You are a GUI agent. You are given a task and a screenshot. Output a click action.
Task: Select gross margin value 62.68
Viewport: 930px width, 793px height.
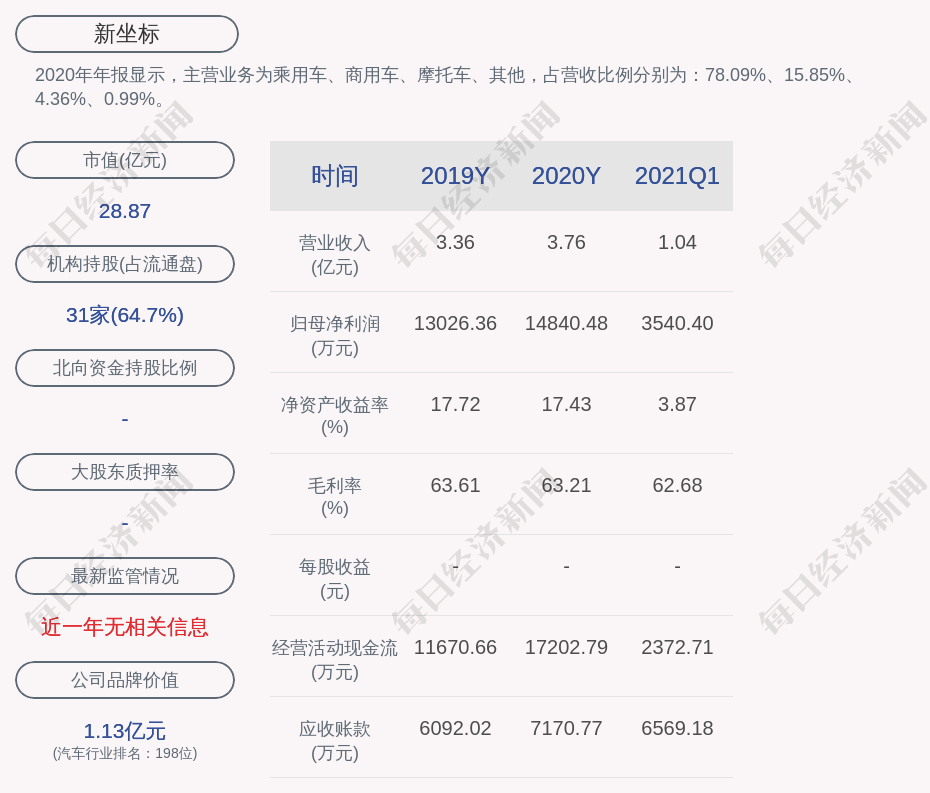[x=677, y=485]
